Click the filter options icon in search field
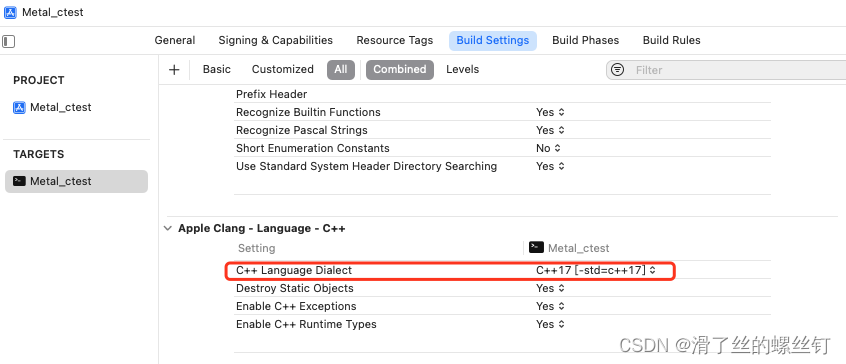This screenshot has height=364, width=846. pos(617,70)
